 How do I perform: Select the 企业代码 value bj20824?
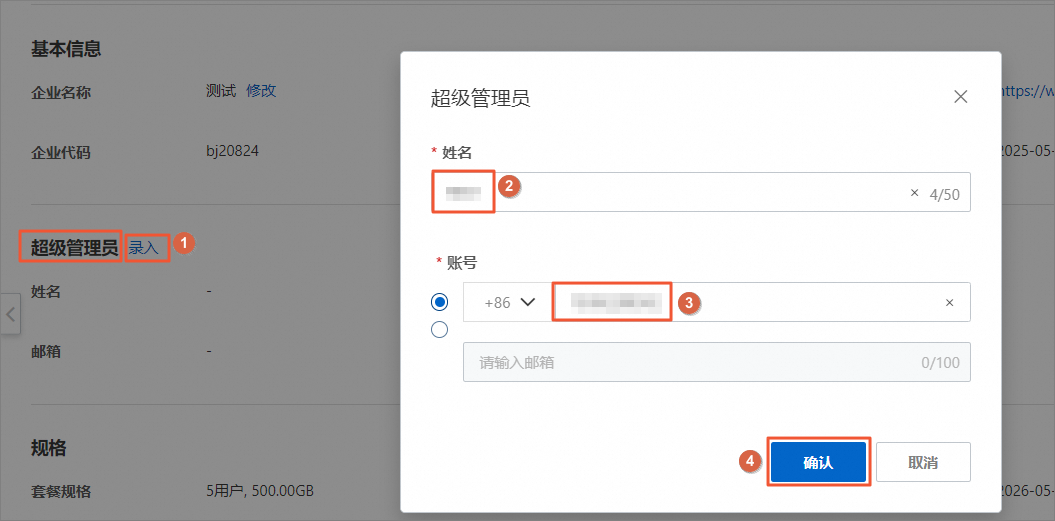coord(233,151)
